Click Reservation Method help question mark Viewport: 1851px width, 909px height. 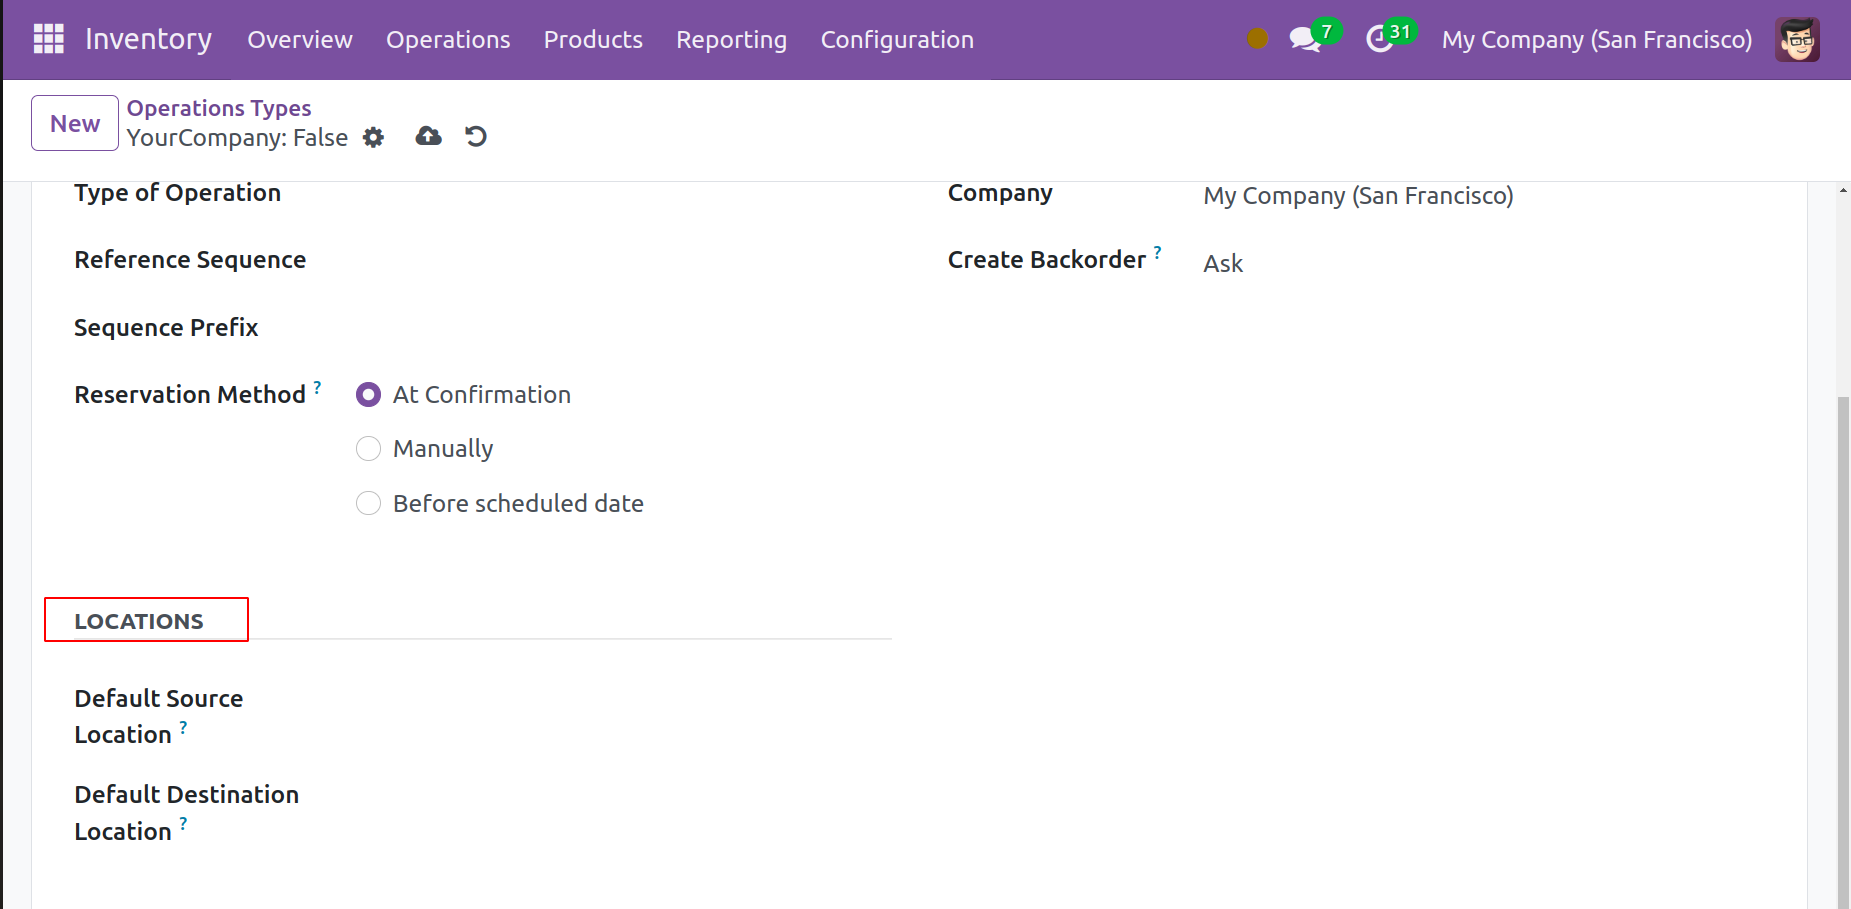click(x=317, y=387)
